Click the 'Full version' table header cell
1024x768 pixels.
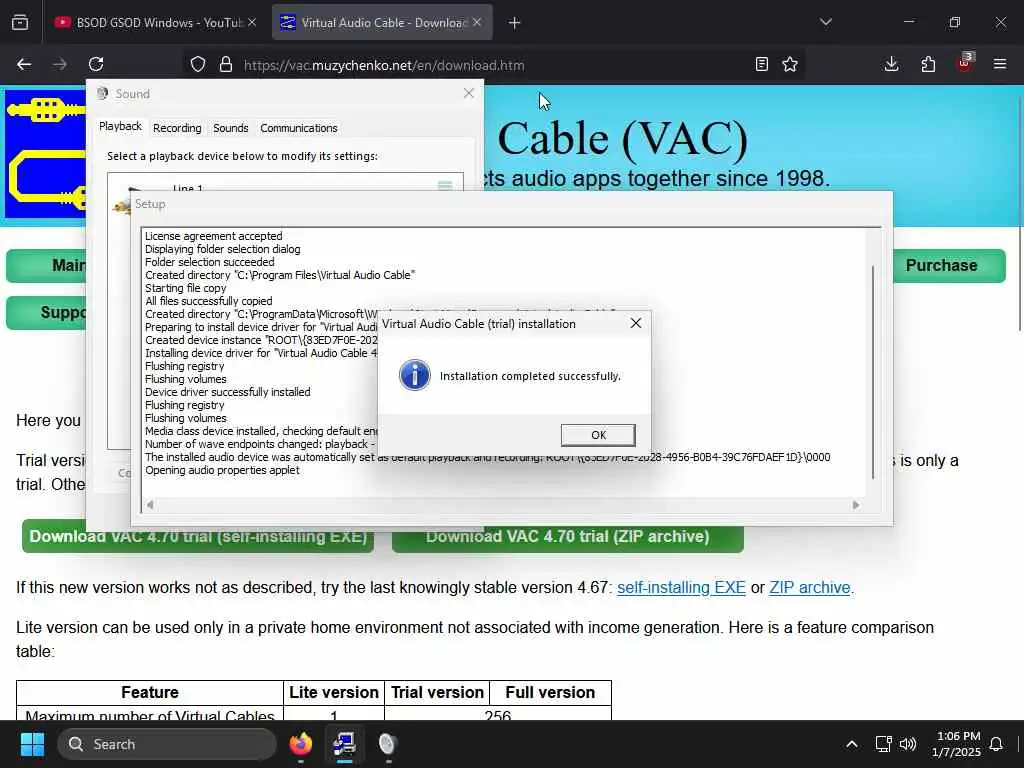coord(551,693)
